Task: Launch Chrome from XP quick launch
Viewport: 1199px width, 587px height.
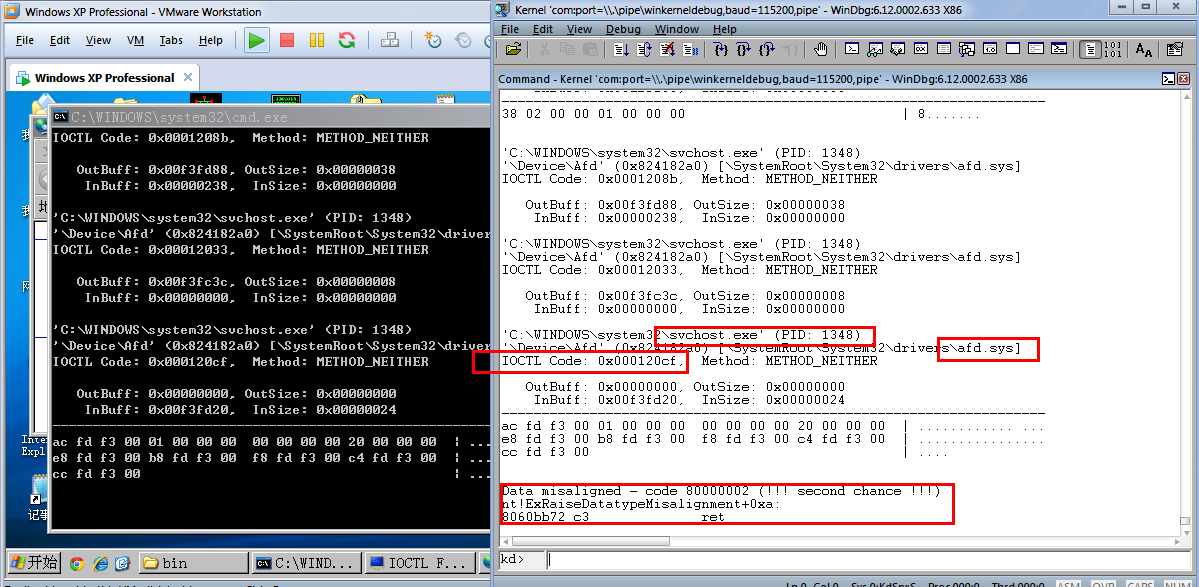Action: 76,564
